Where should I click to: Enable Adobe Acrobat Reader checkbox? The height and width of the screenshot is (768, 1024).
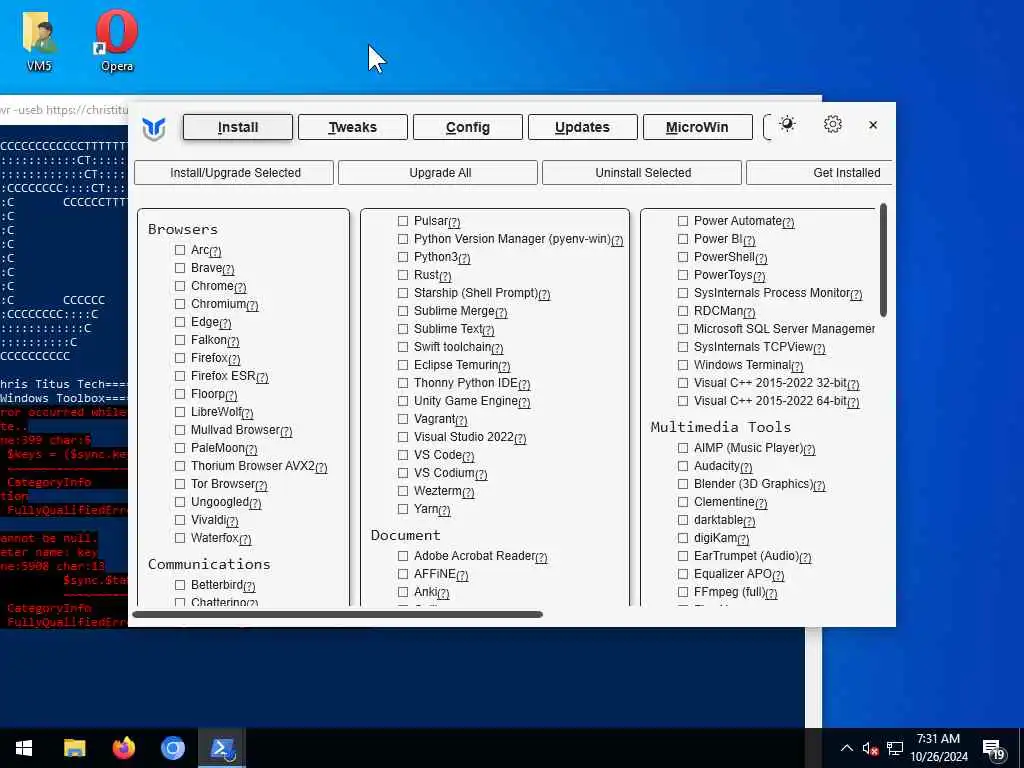click(403, 556)
